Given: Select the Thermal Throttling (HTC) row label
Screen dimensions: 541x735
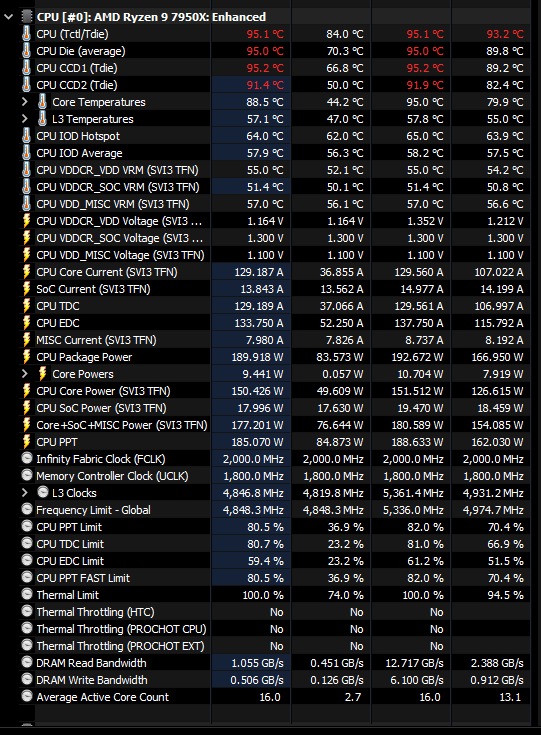Looking at the screenshot, I should [95, 612].
